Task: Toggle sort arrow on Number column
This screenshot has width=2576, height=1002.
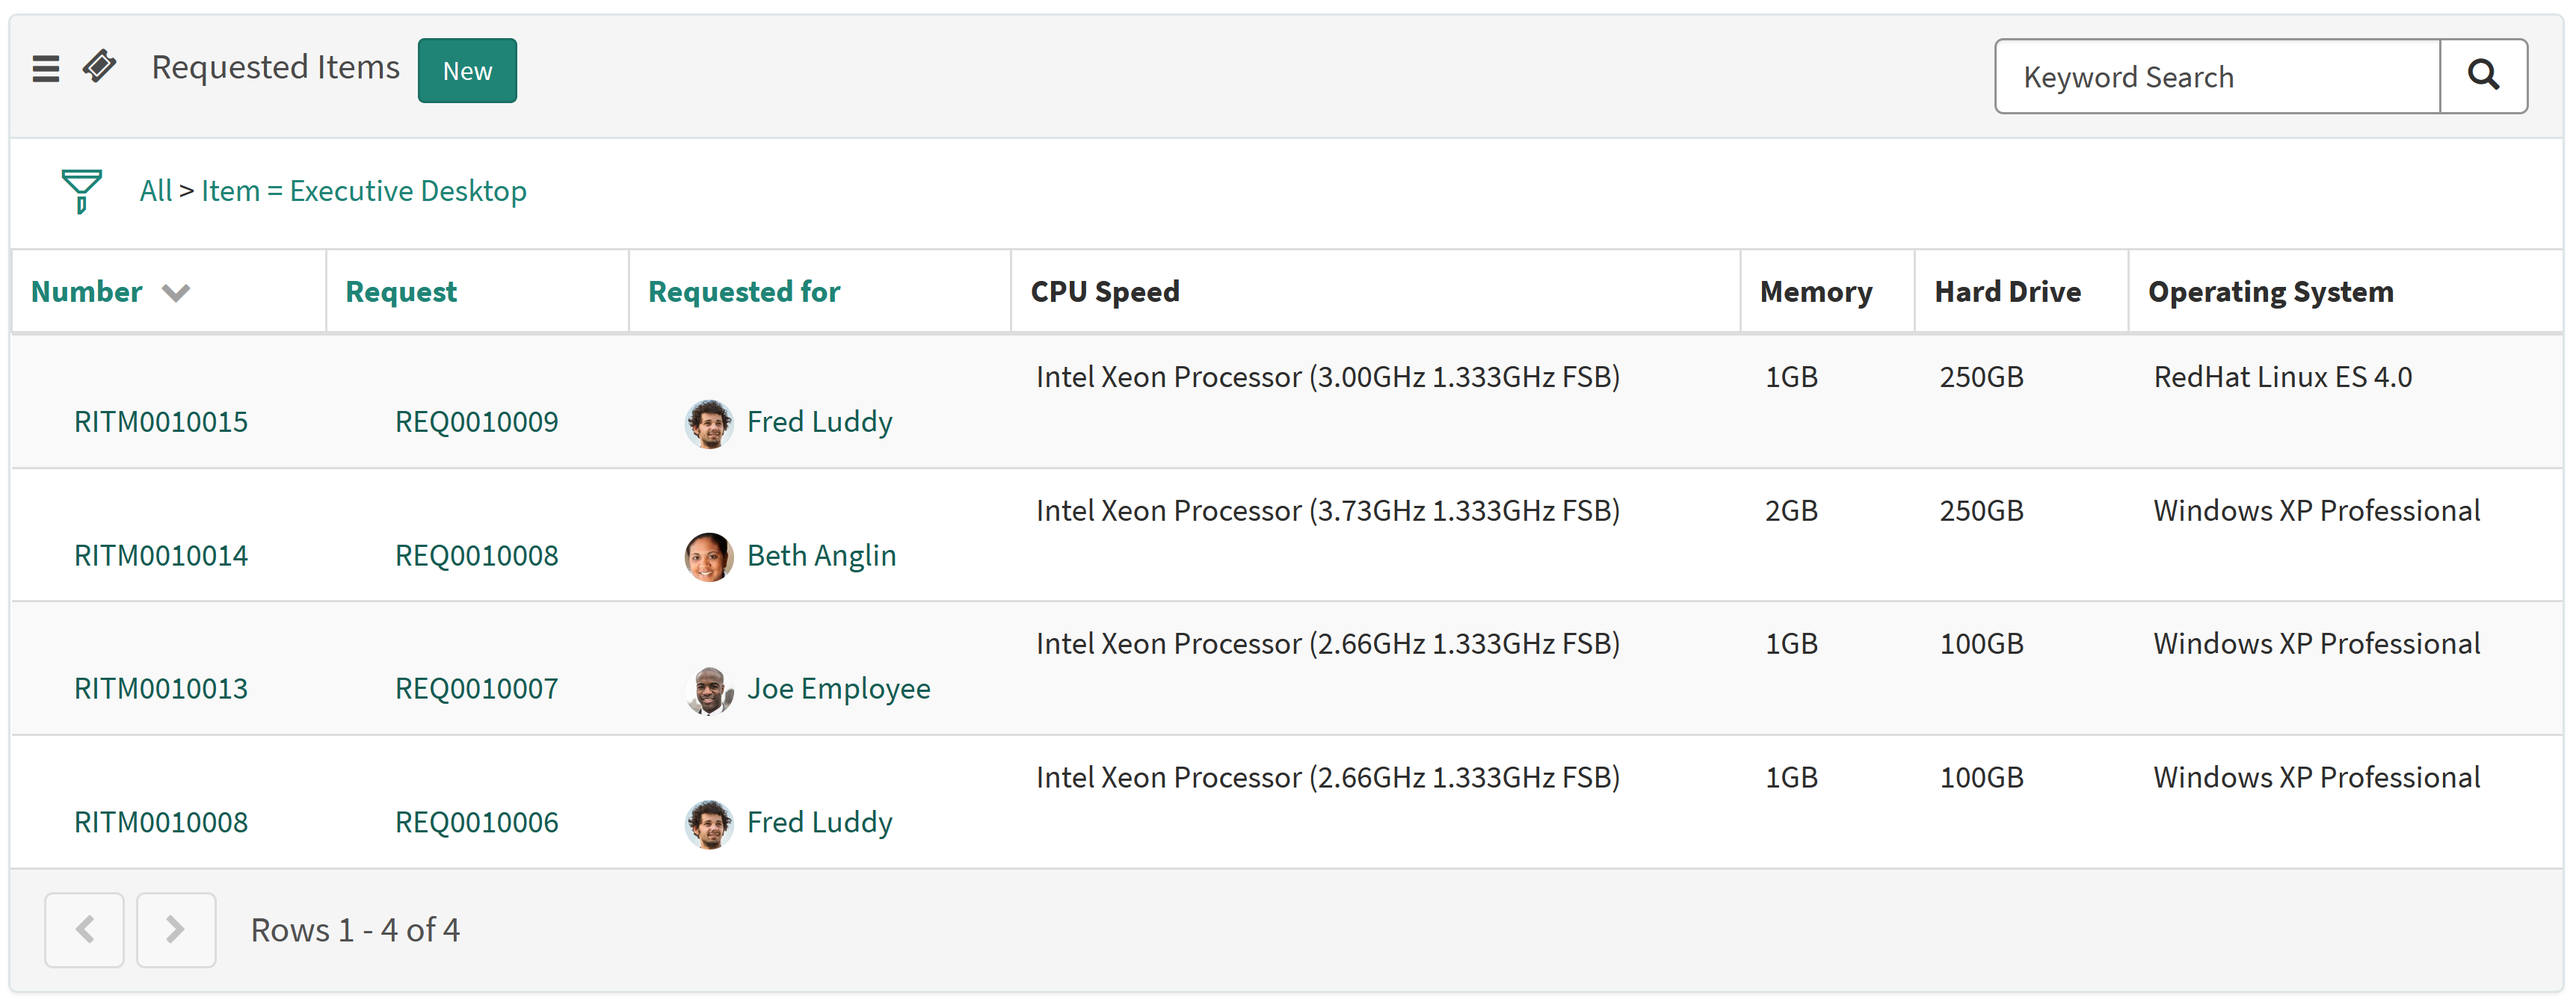Action: (x=176, y=293)
